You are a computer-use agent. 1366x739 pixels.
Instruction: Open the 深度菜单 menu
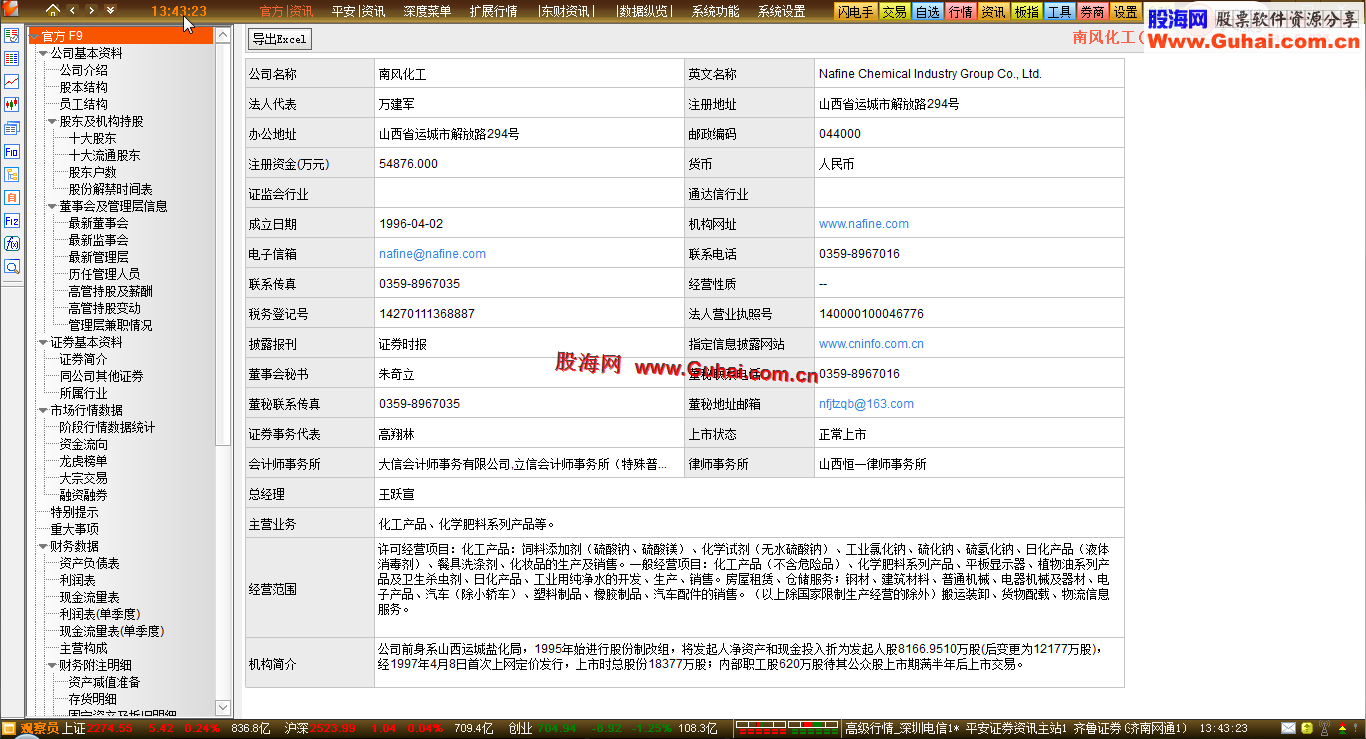point(427,12)
